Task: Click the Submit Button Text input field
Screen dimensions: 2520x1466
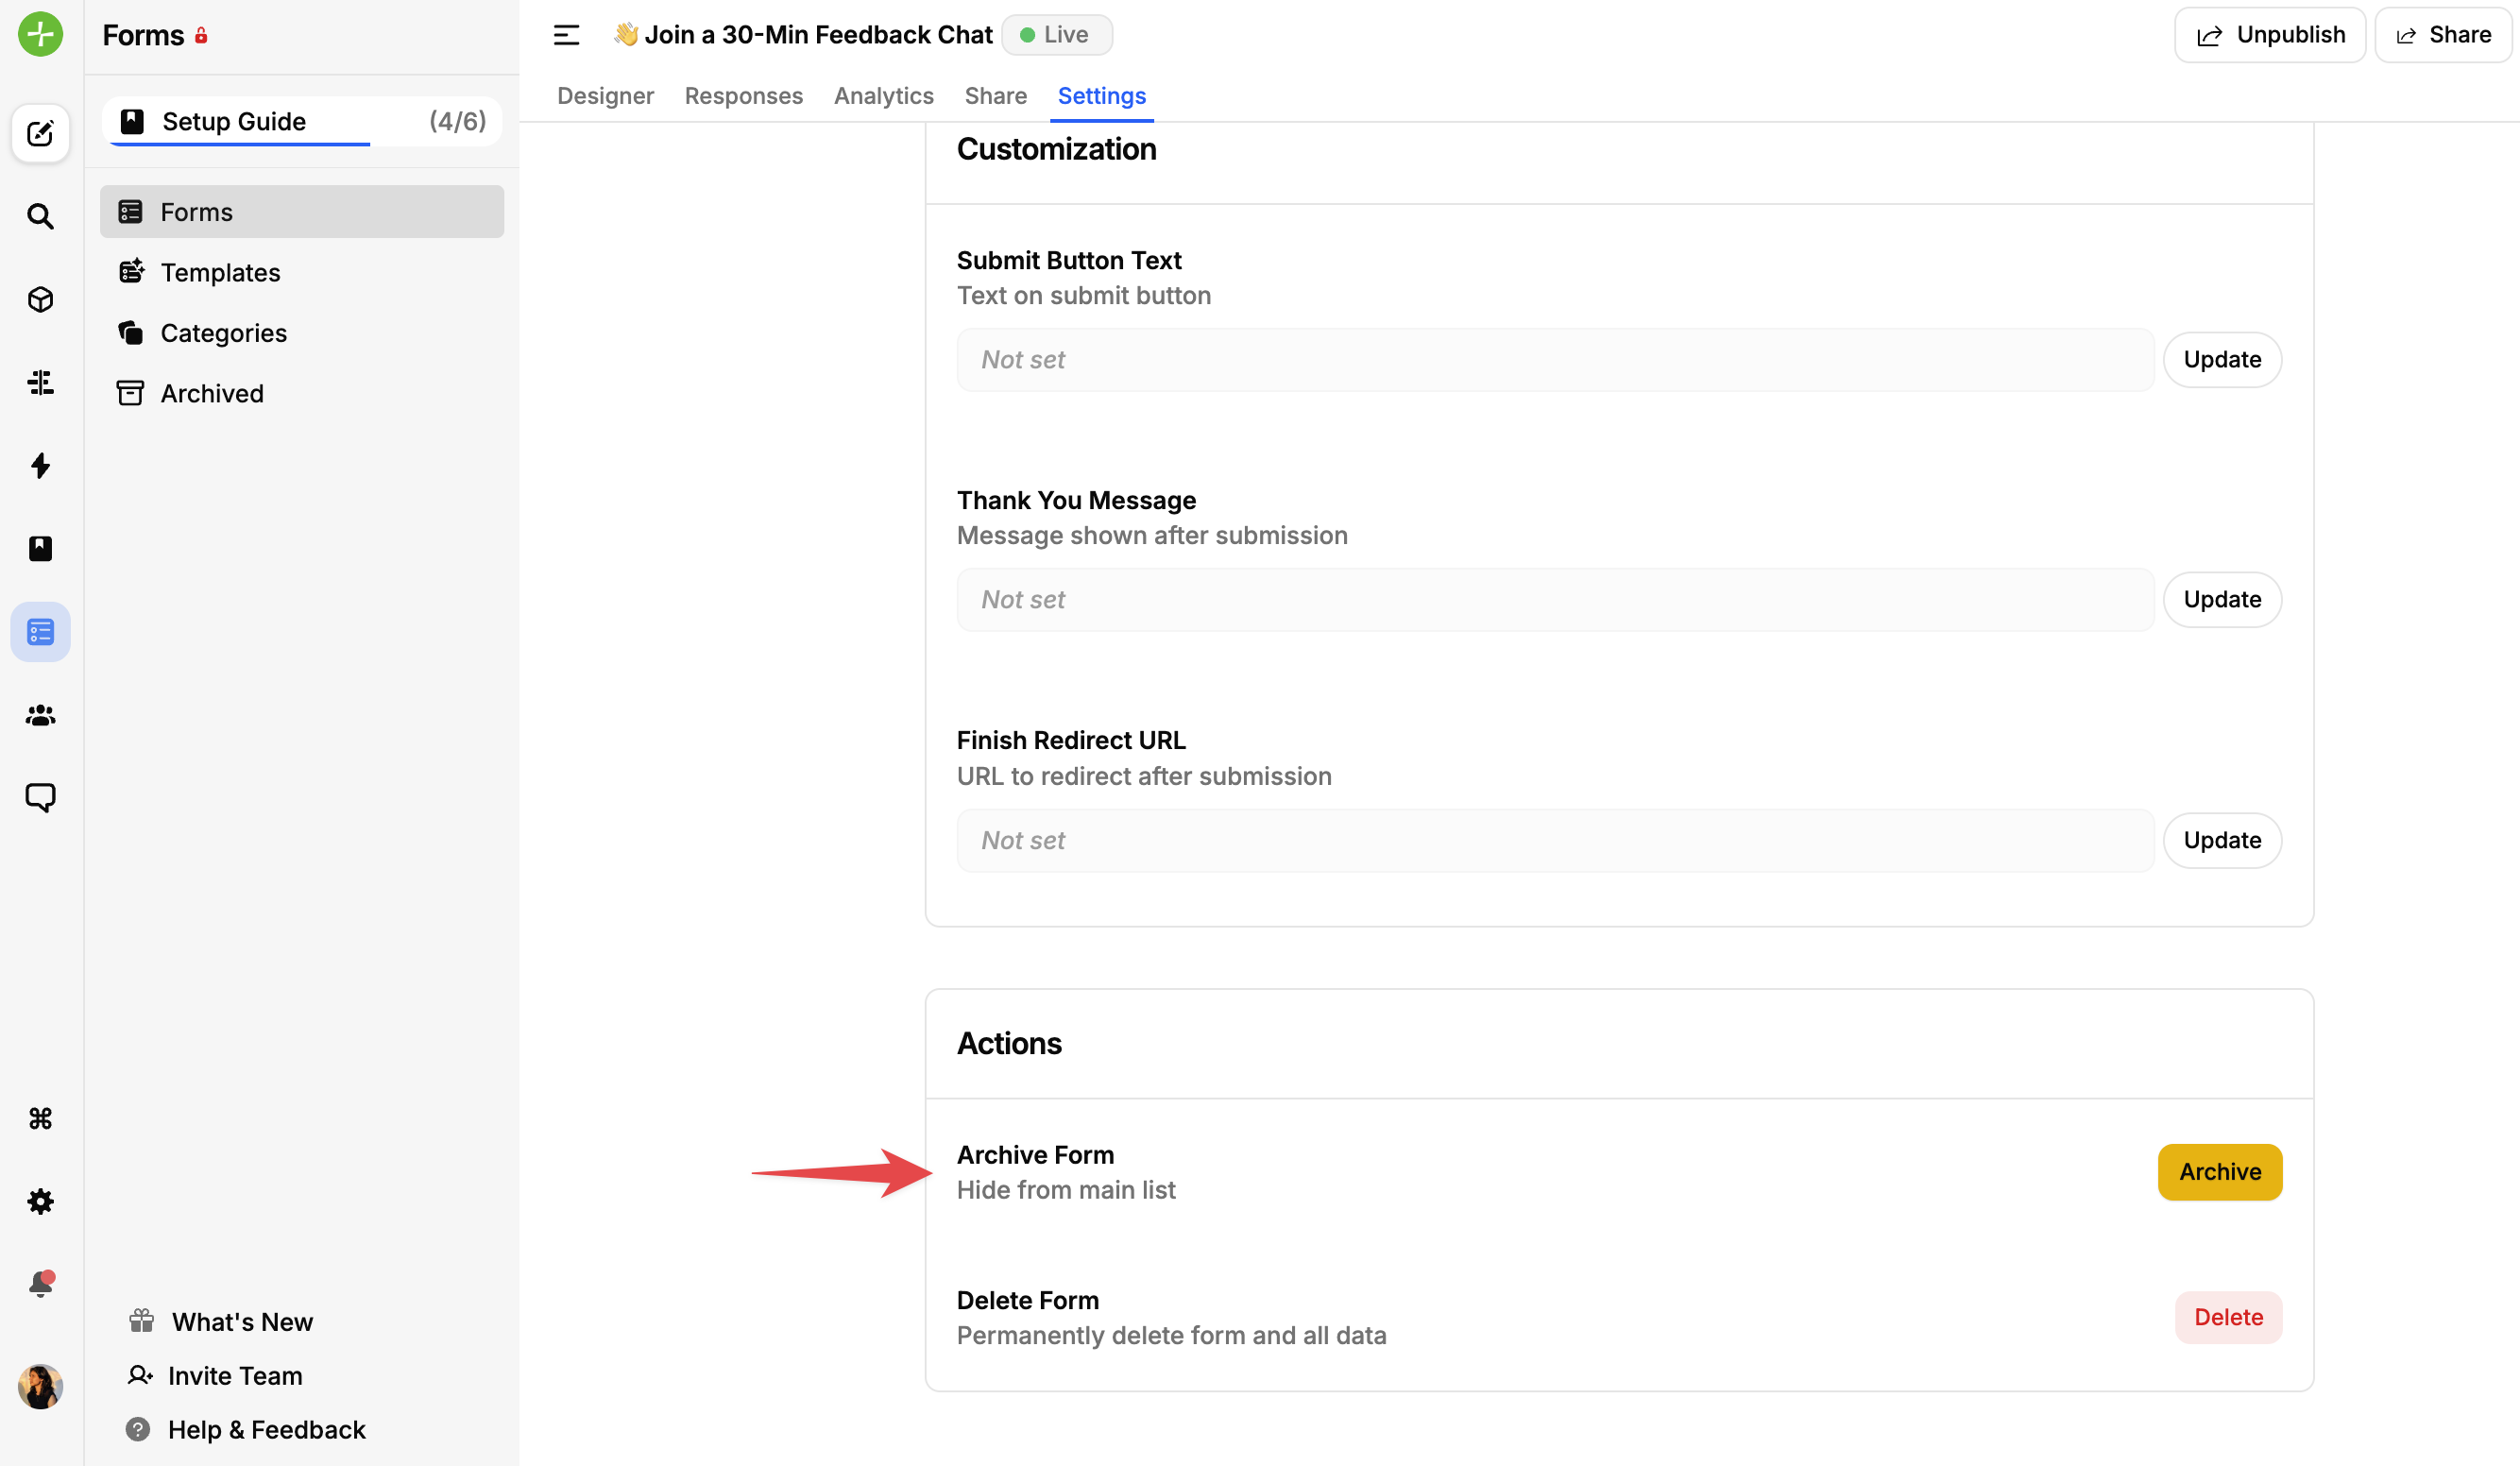Action: (1555, 360)
